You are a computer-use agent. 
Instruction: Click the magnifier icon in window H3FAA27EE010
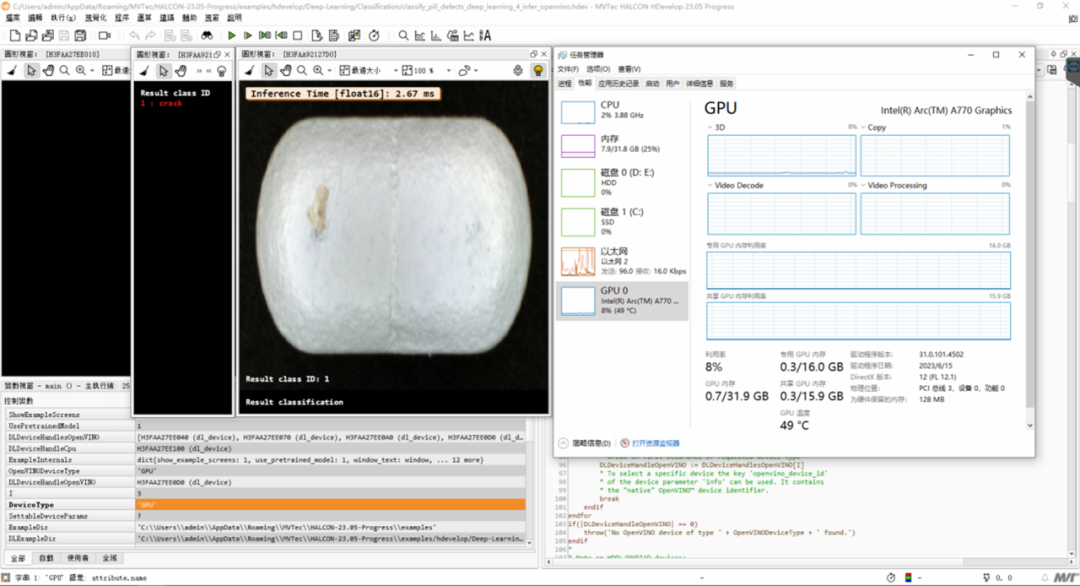65,70
